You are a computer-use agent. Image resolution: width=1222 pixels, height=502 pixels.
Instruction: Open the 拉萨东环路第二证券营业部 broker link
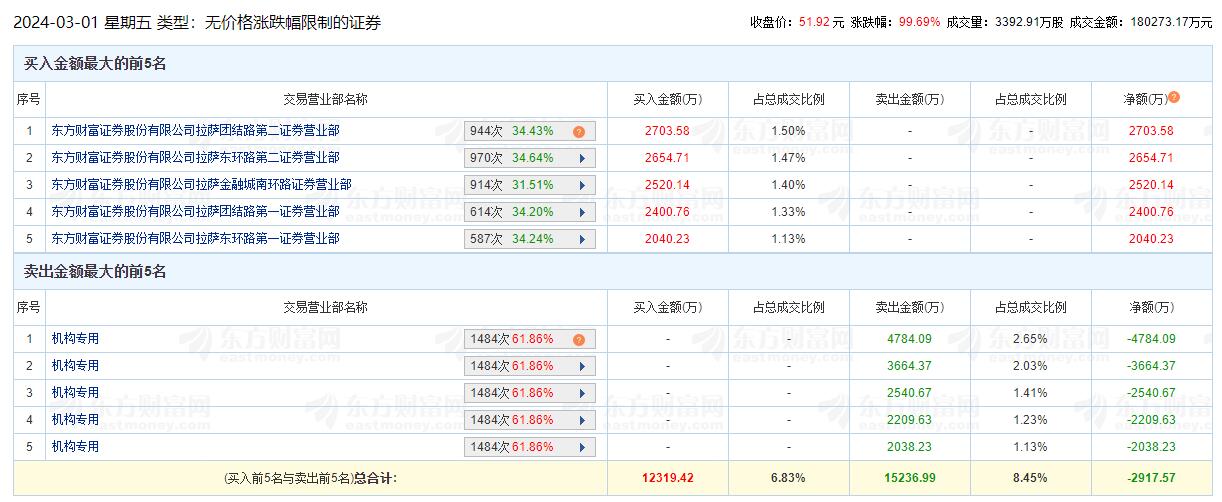pos(195,158)
